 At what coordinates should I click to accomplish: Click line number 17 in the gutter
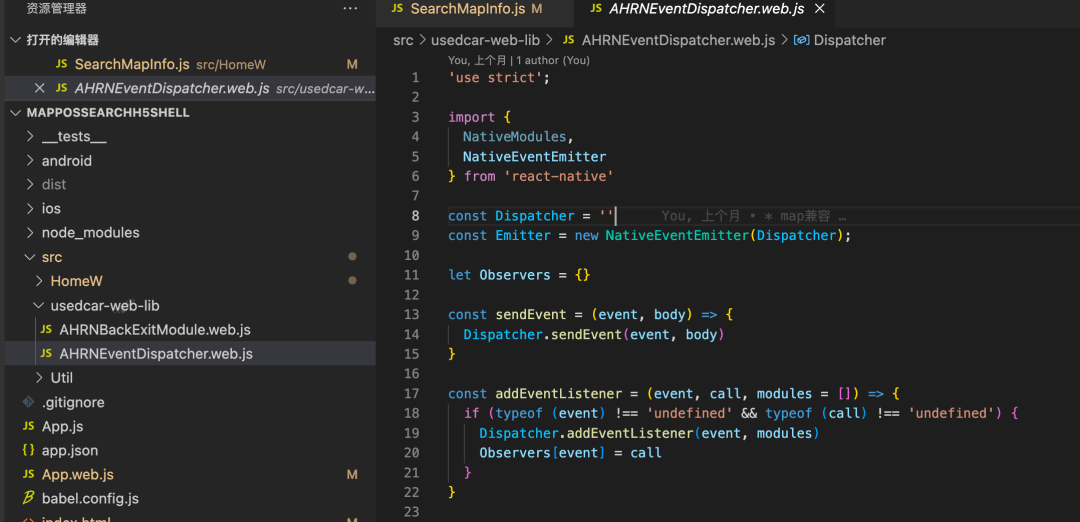pos(411,394)
